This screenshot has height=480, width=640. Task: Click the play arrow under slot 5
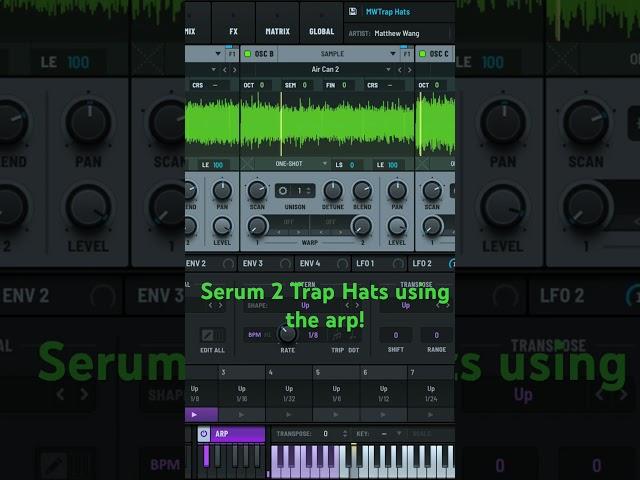[x=336, y=415]
